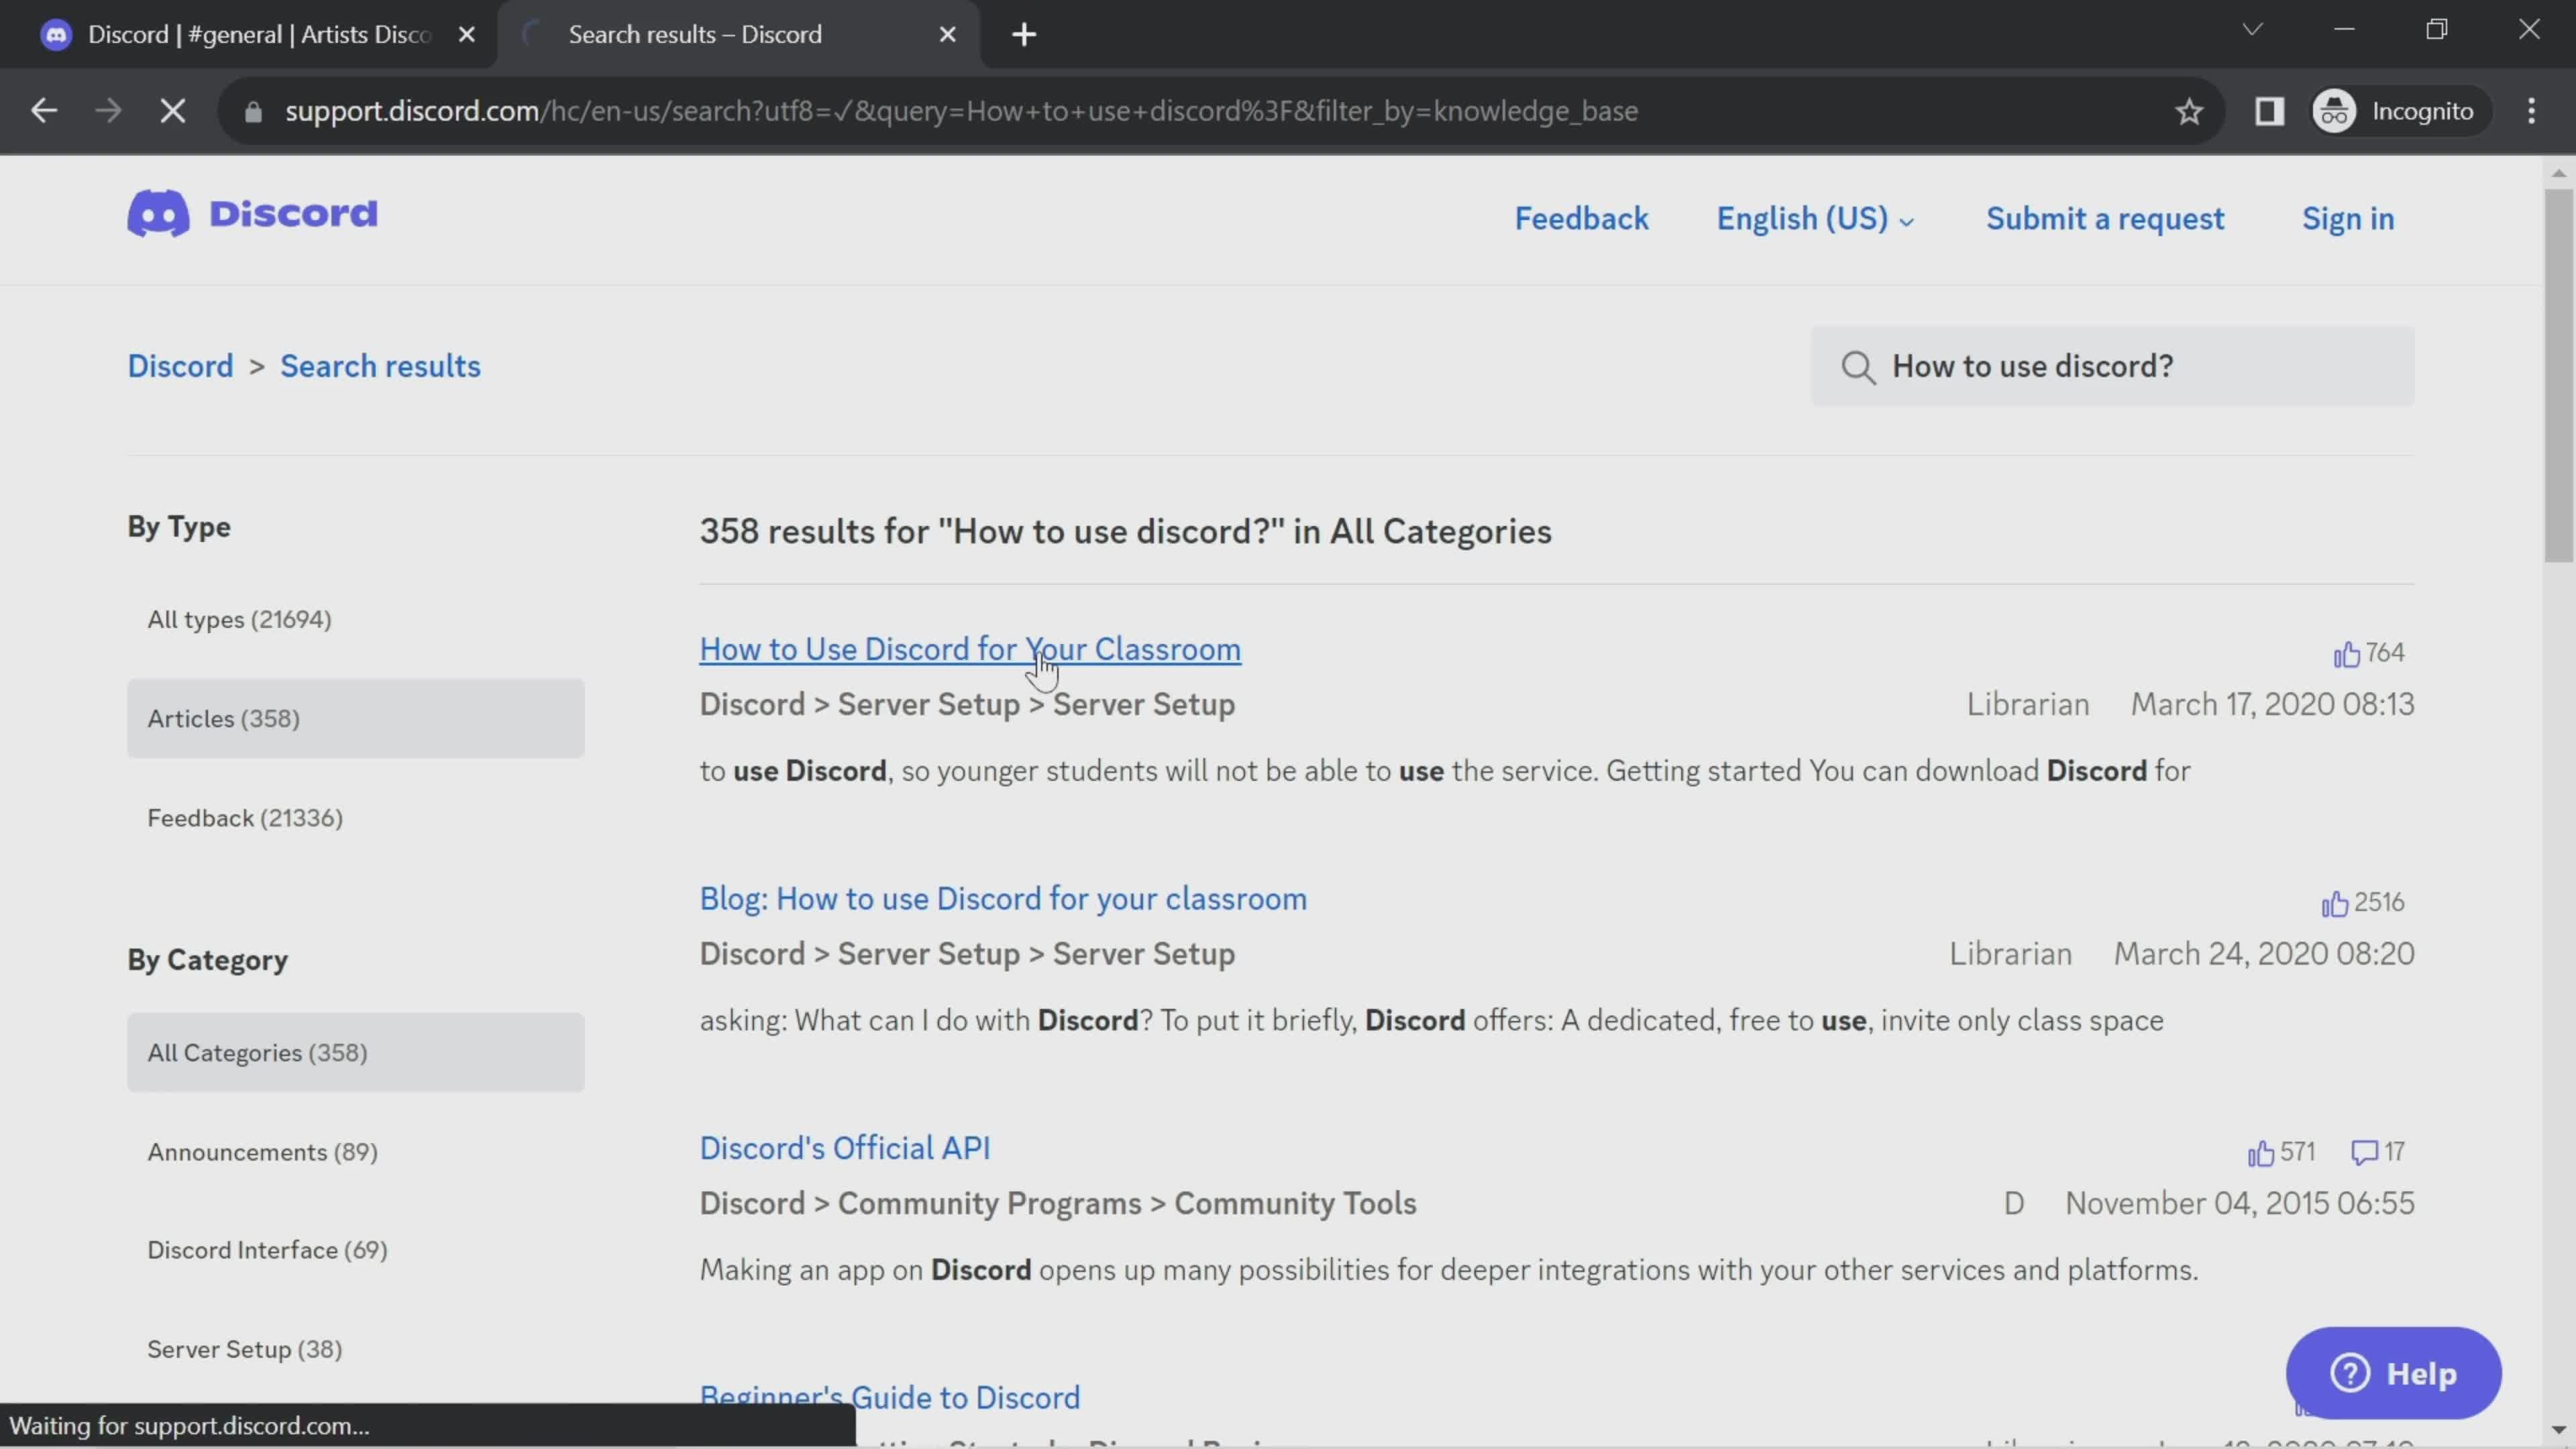Close the Discord #general tab
This screenshot has width=2576, height=1449.
(x=466, y=34)
